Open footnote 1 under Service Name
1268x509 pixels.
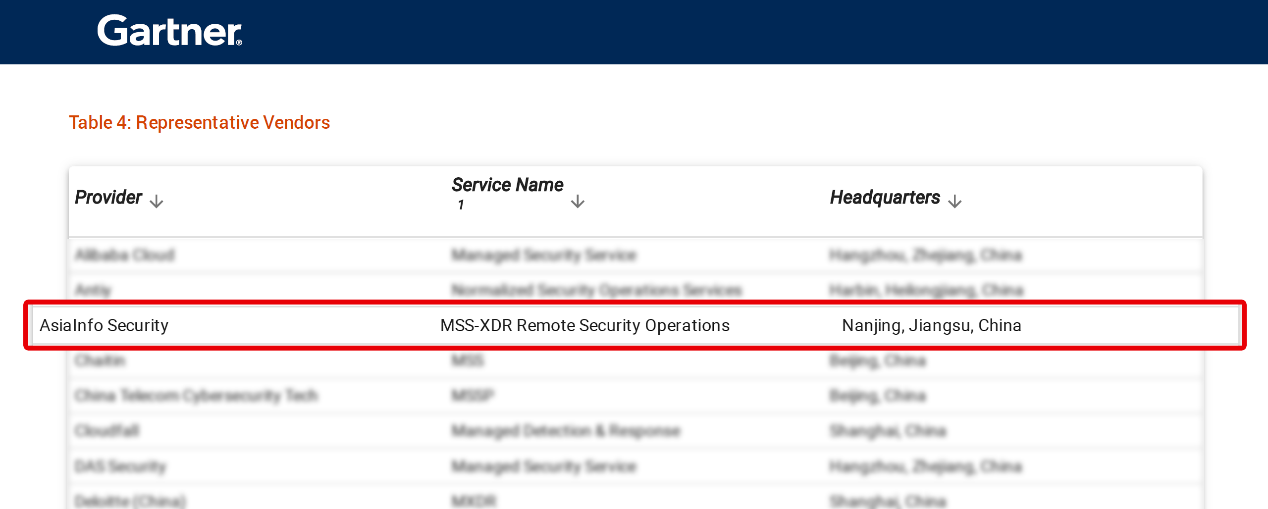[x=461, y=206]
